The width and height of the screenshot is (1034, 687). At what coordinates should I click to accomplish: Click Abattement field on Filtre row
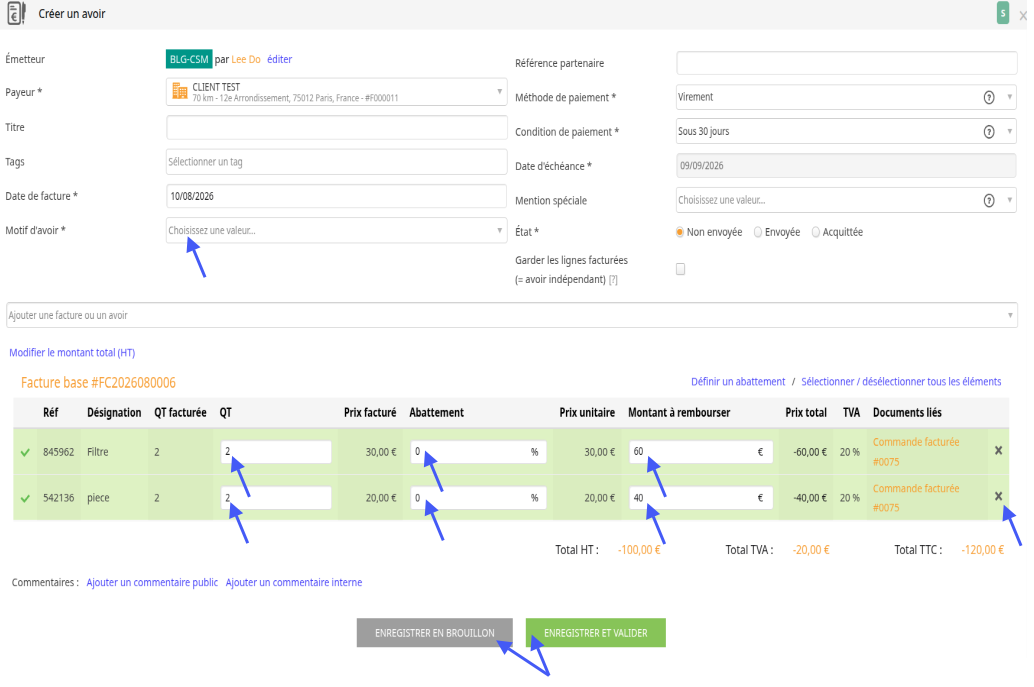(478, 452)
